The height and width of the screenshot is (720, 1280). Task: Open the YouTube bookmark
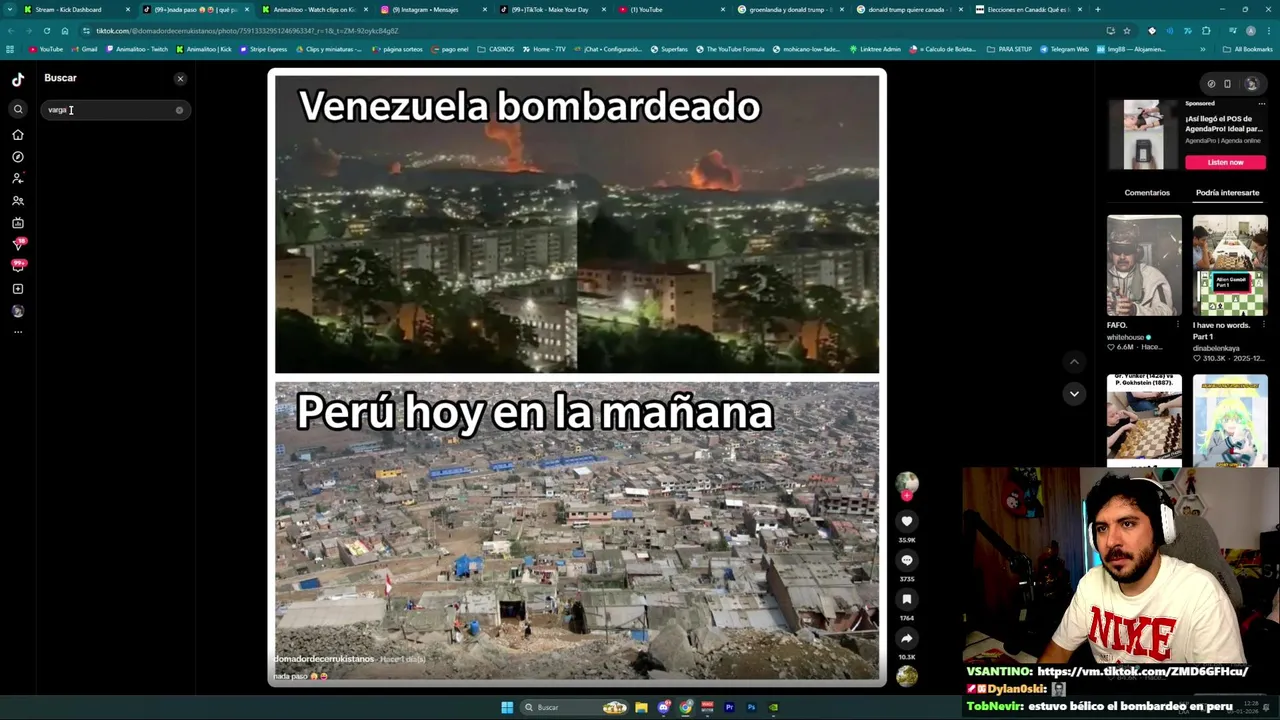[x=46, y=49]
